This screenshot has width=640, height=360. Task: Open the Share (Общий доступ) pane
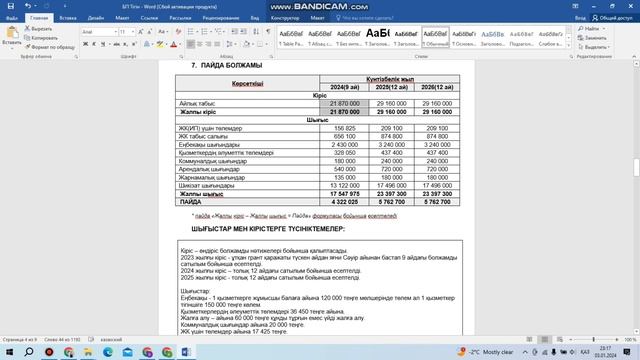coord(612,18)
